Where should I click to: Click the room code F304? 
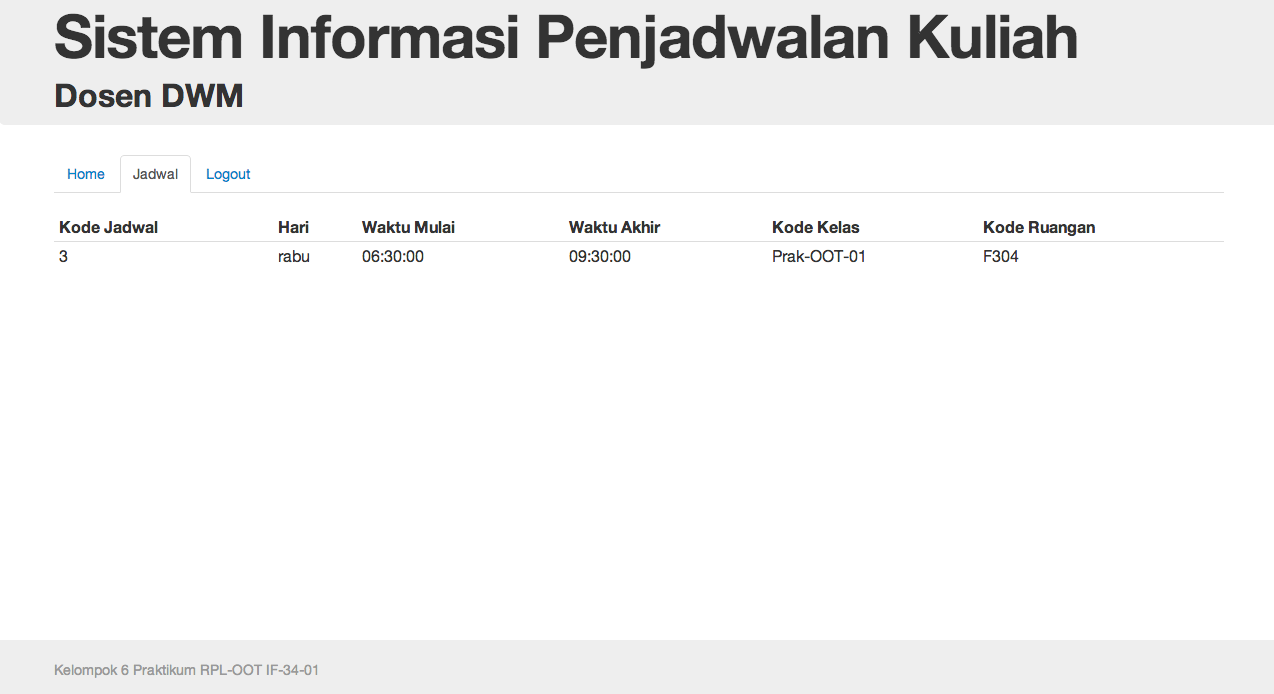pos(1001,256)
